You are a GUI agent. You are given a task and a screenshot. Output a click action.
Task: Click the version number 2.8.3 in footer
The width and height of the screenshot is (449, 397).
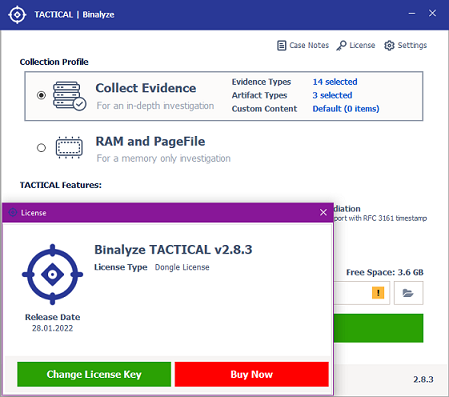pyautogui.click(x=423, y=379)
